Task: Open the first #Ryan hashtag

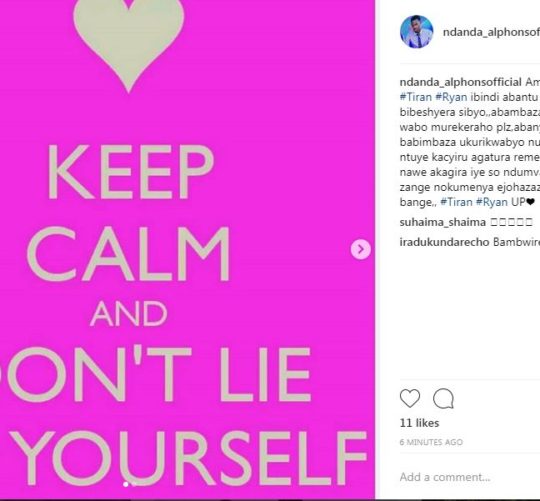Action: pyautogui.click(x=451, y=97)
